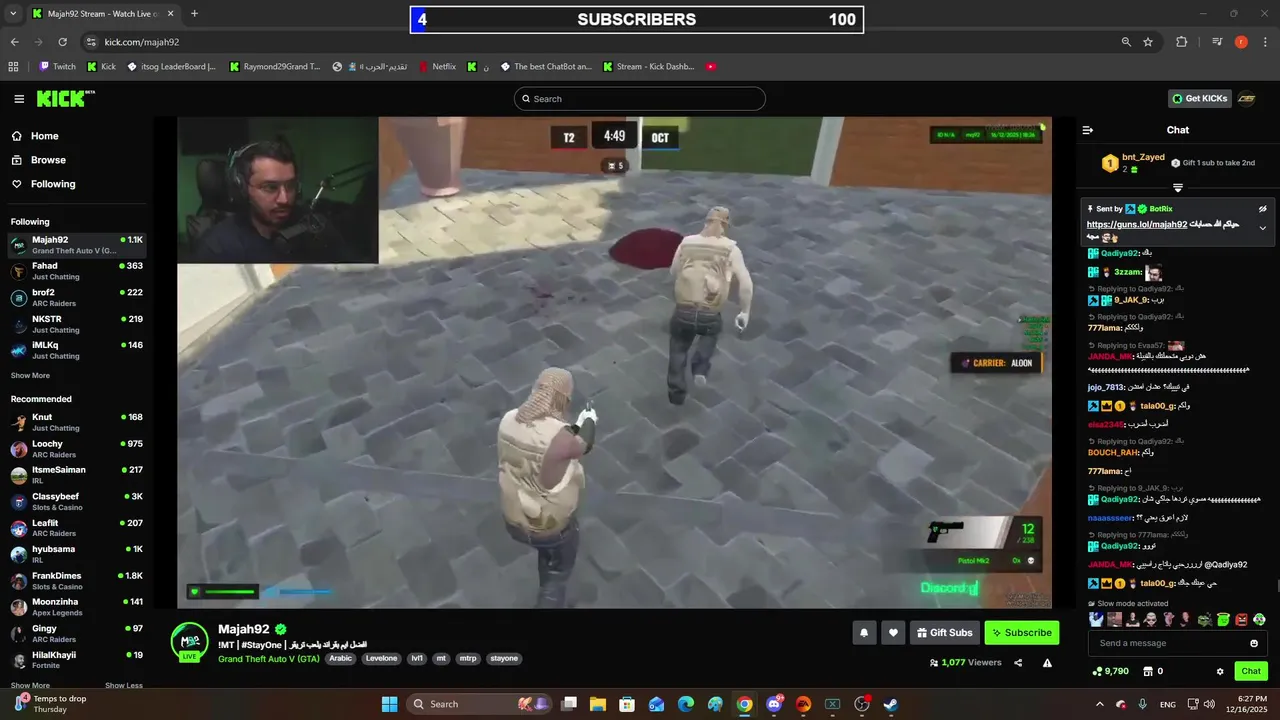The height and width of the screenshot is (720, 1280).
Task: Reload the page in Chrome
Action: click(x=62, y=42)
